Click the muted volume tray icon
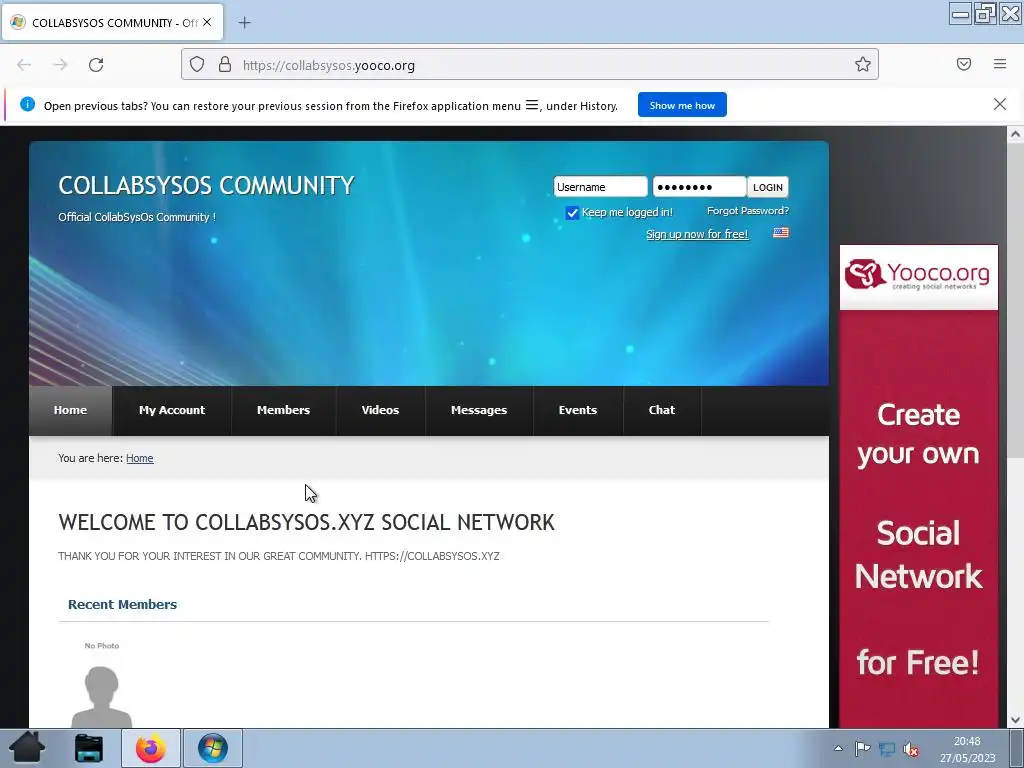This screenshot has height=768, width=1024. pos(911,749)
